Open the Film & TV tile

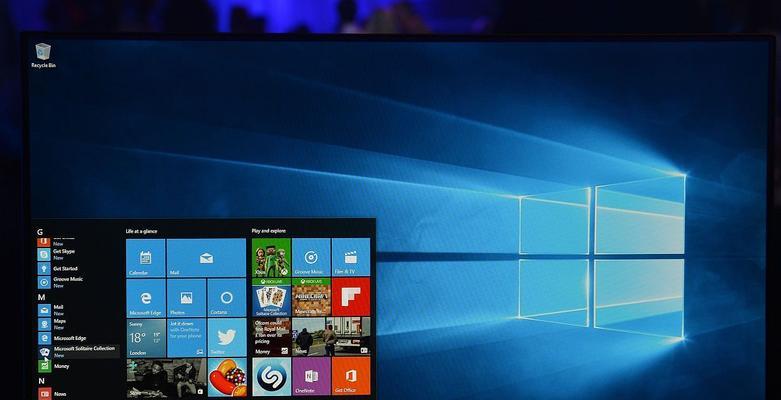350,257
